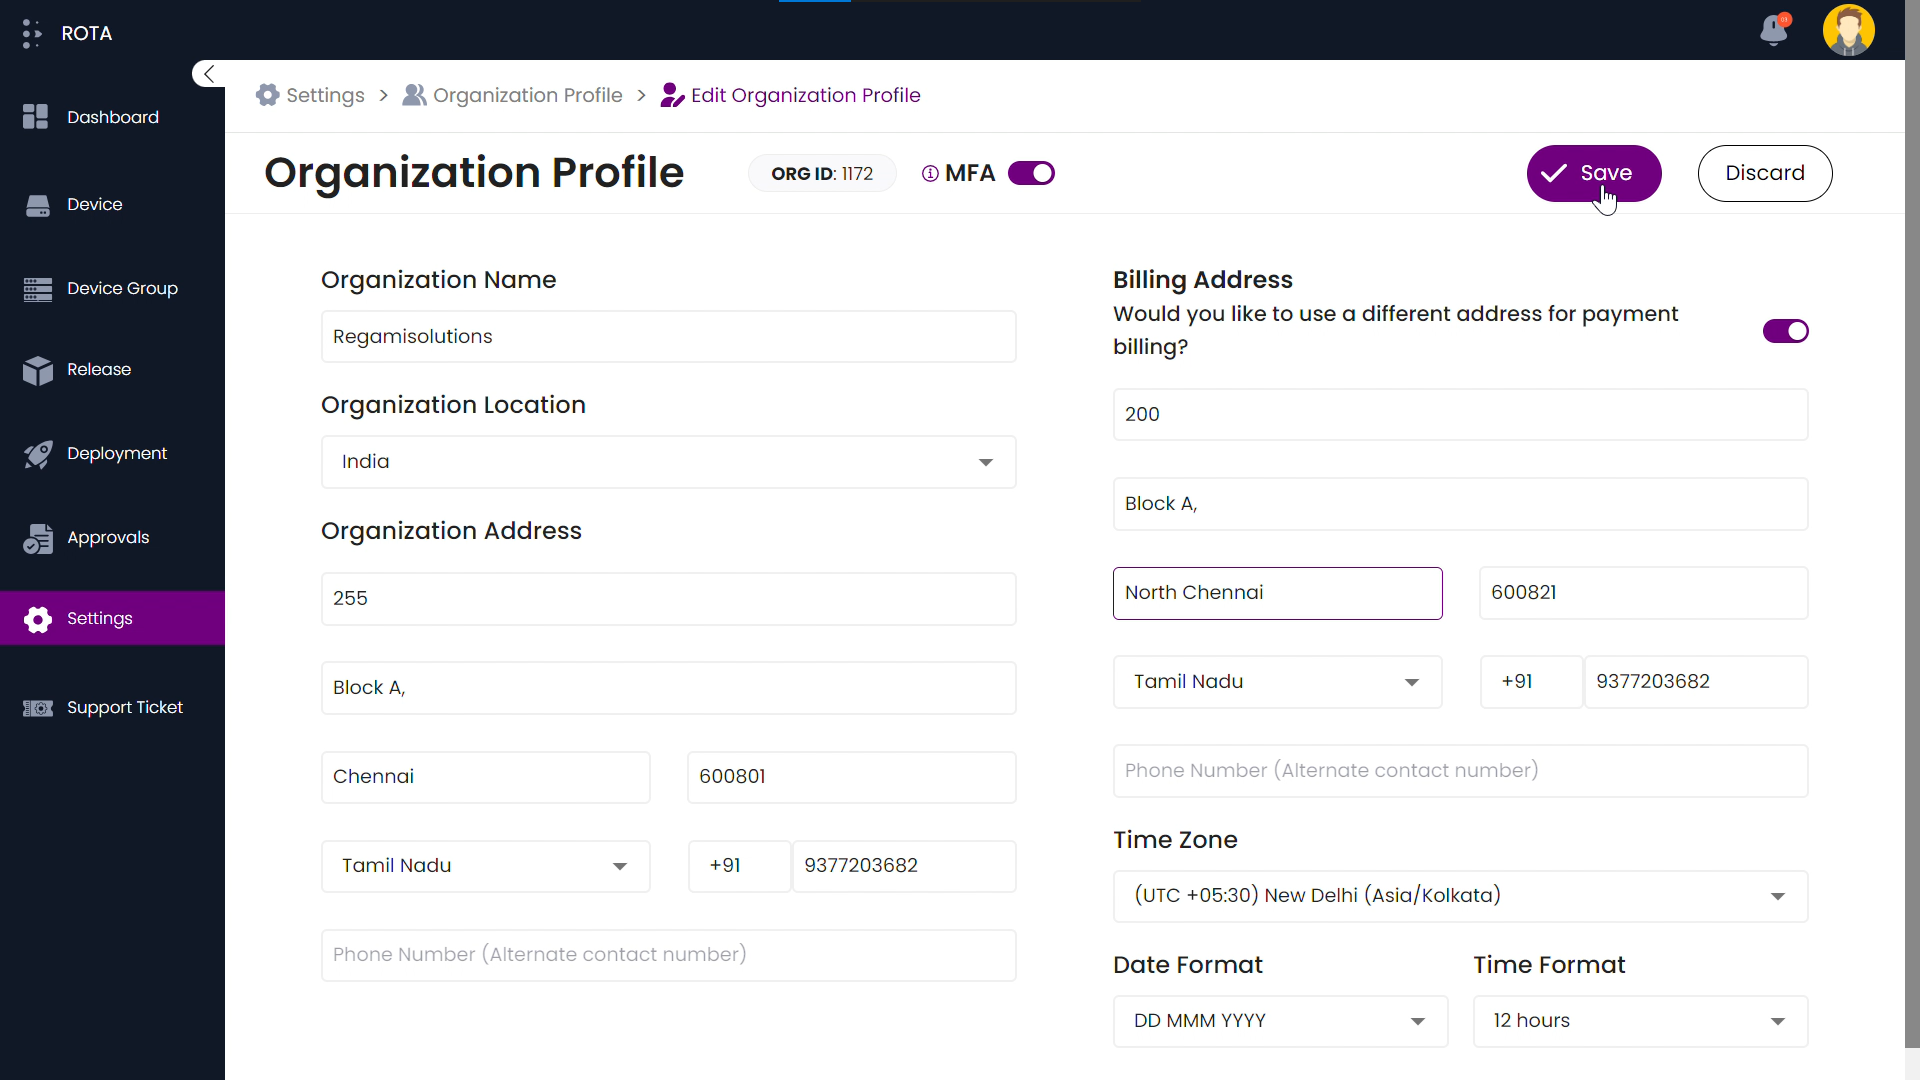Open the Time Format 12 hours dropdown
The width and height of the screenshot is (1920, 1080).
(x=1639, y=1021)
